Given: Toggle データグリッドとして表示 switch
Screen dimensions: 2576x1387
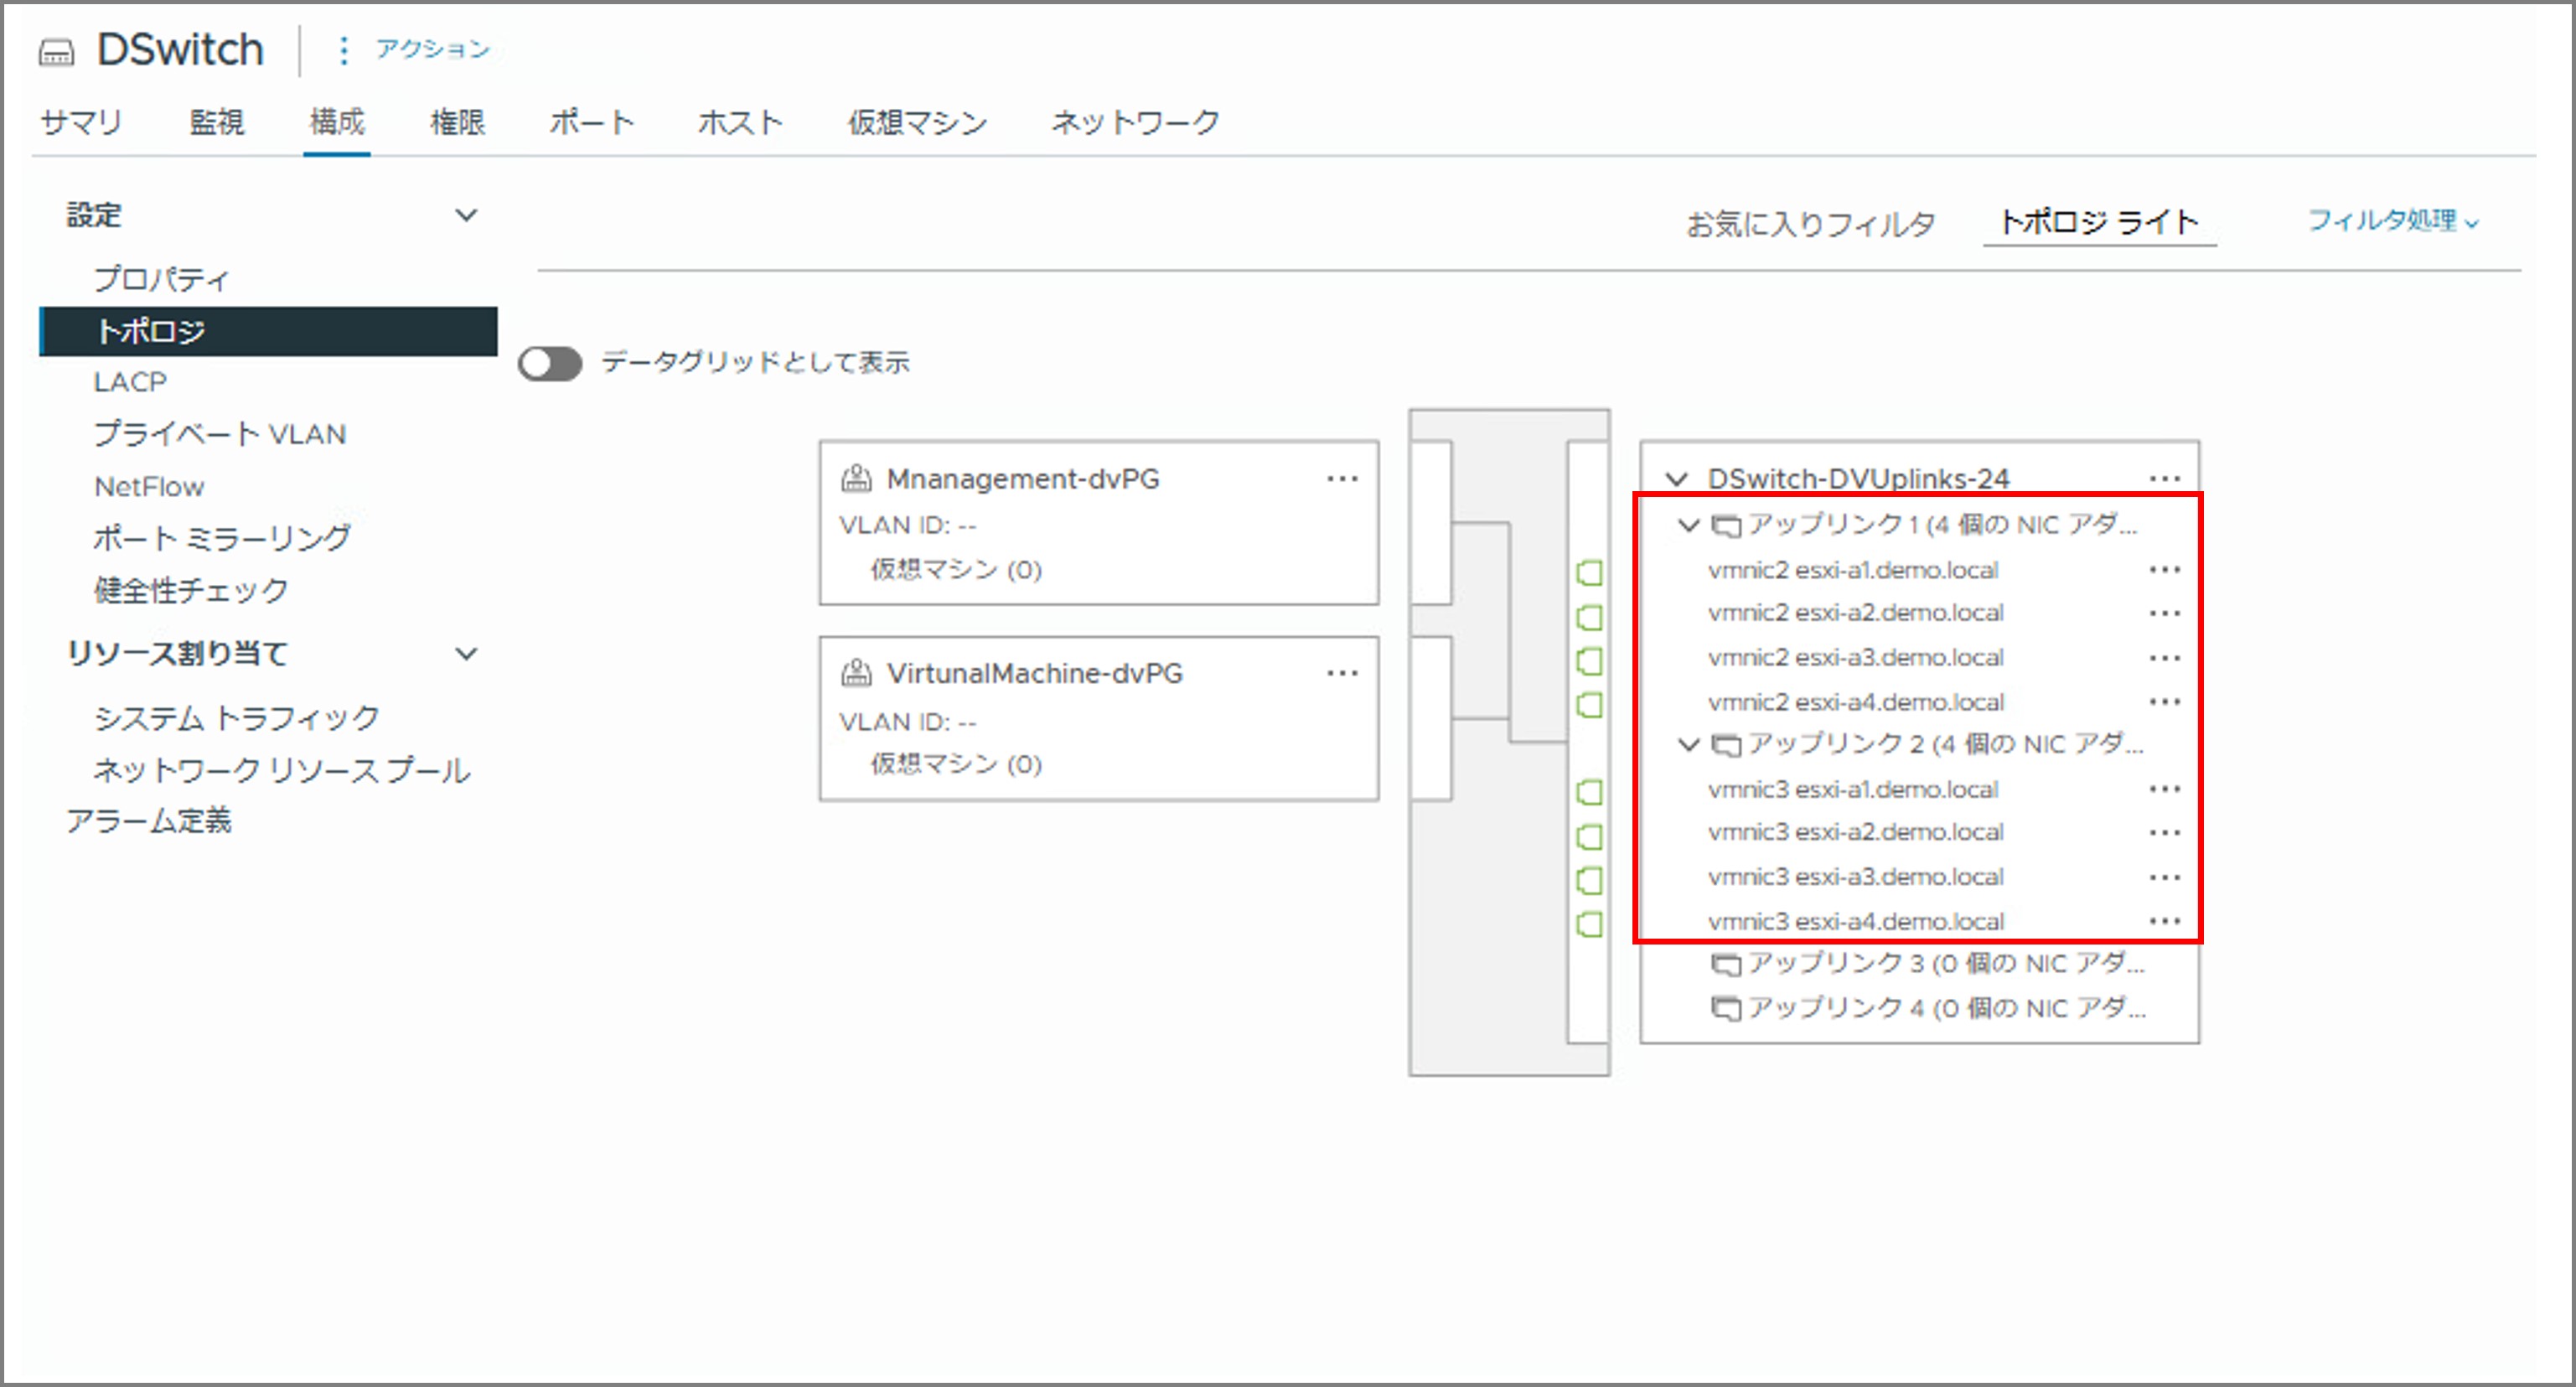Looking at the screenshot, I should (550, 364).
